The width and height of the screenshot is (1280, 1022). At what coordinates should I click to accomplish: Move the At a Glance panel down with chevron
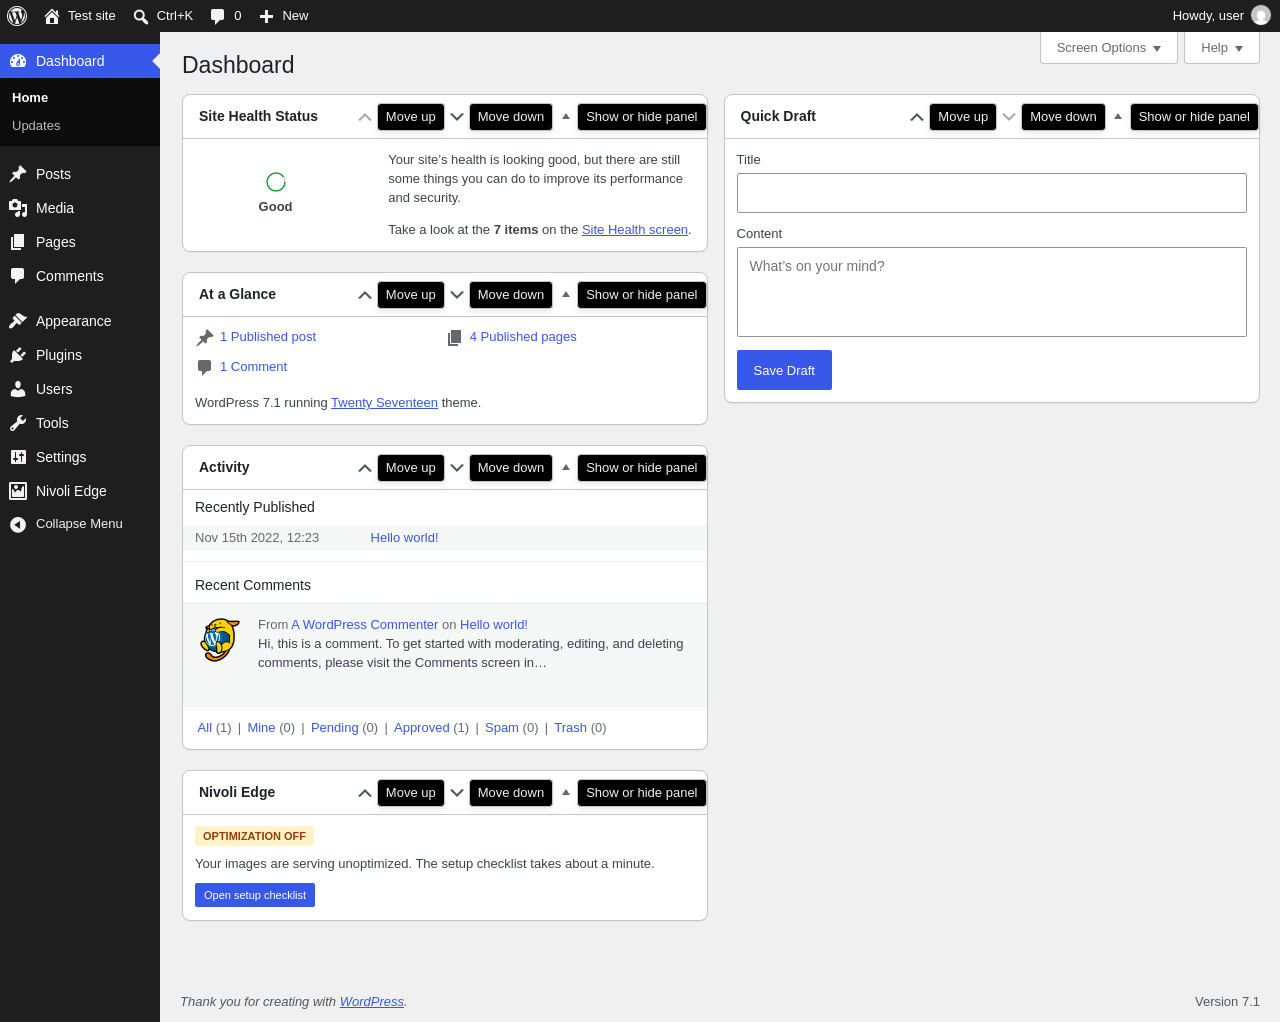457,295
